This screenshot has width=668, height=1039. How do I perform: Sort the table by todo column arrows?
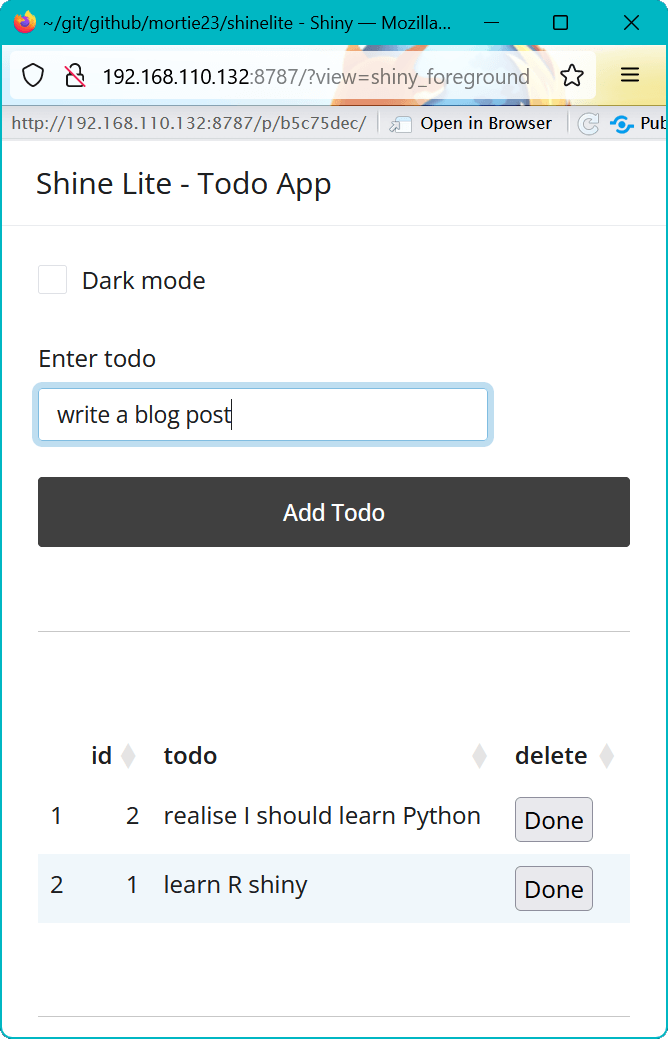479,756
